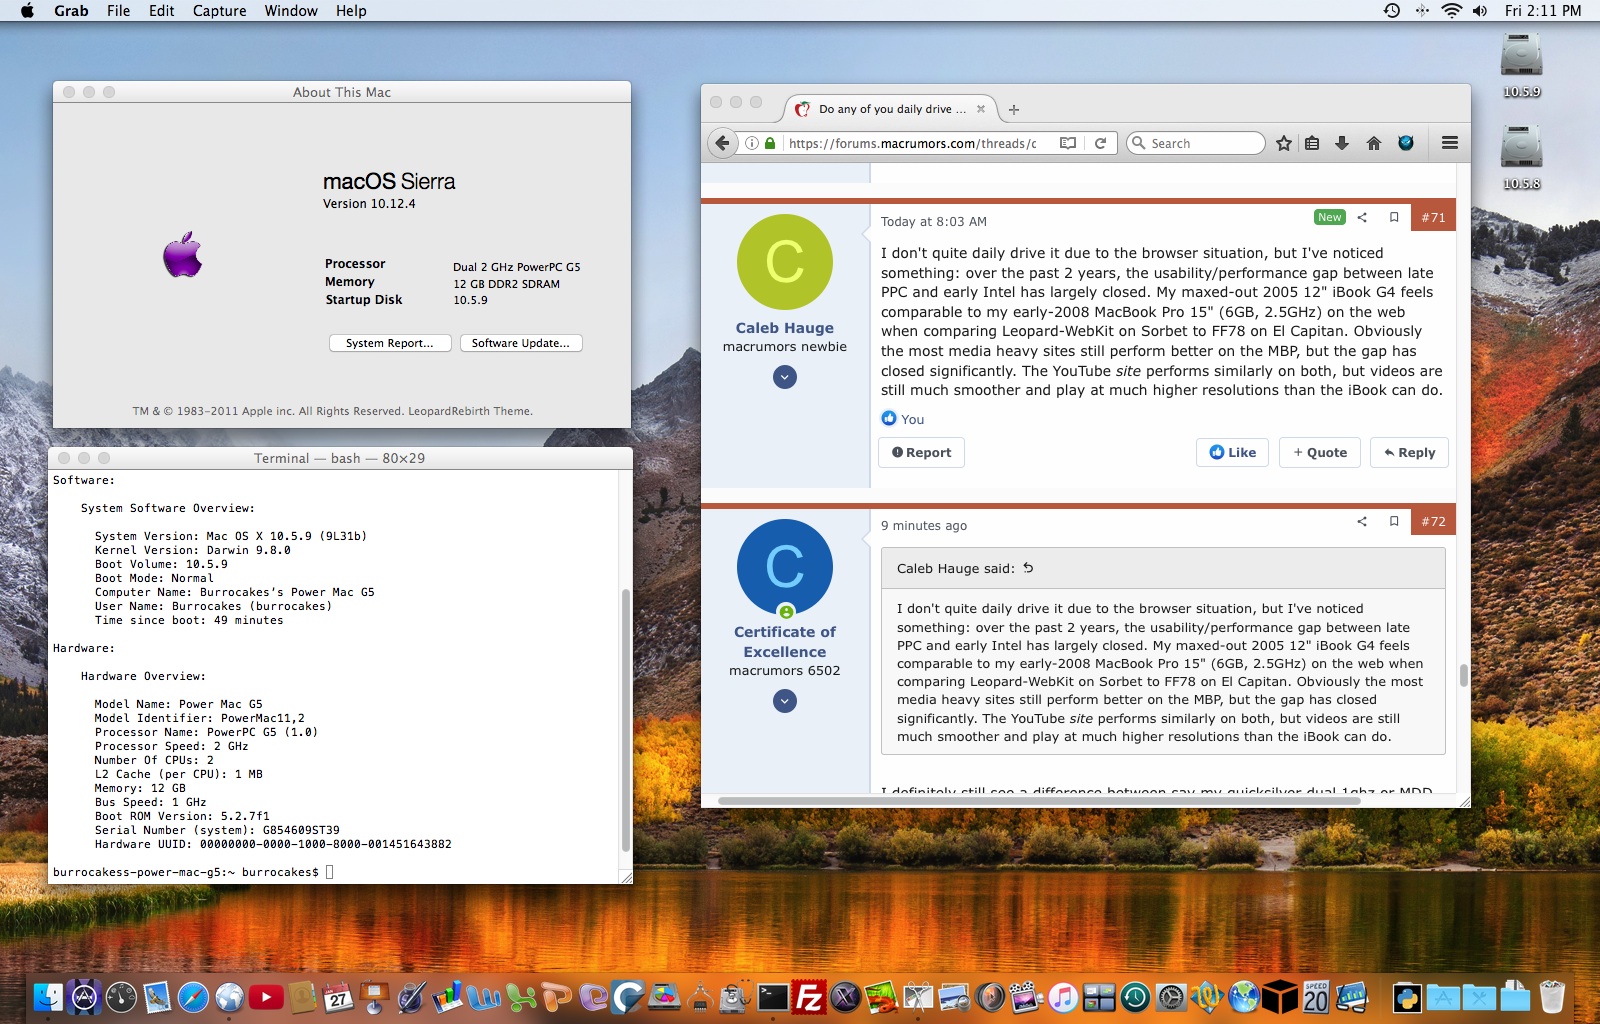Reply to Caleb Hauge's post
Viewport: 1600px width, 1024px height.
coord(1409,452)
